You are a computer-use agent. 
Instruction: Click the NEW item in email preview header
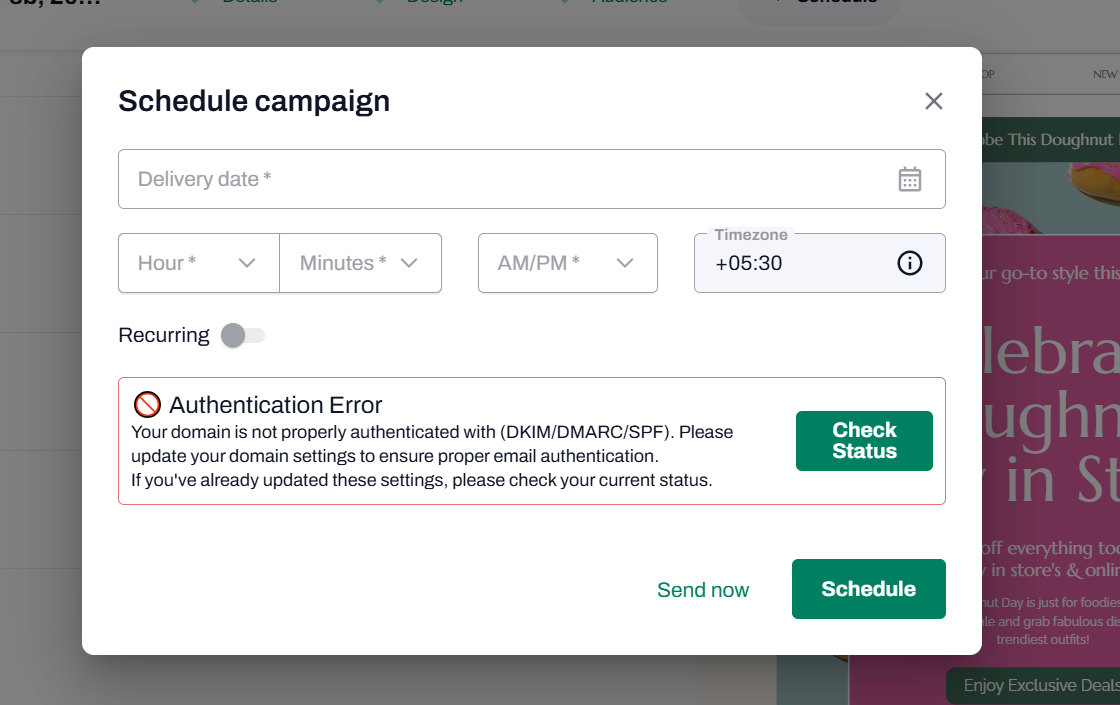1104,74
